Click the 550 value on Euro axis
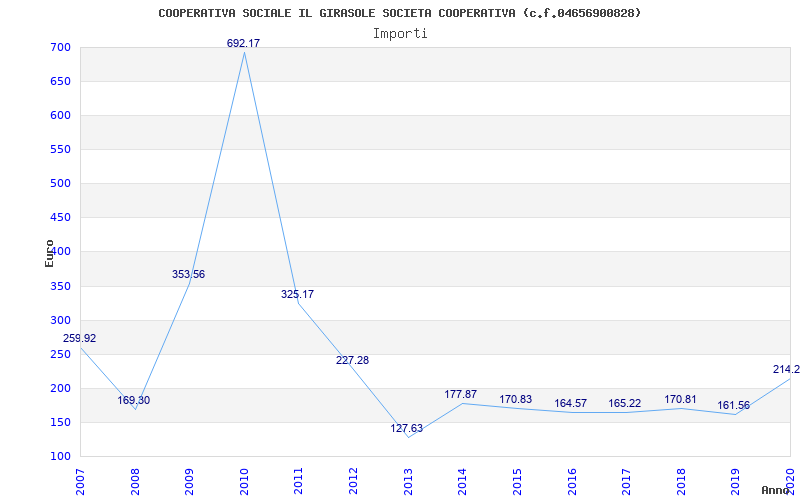 pos(60,149)
